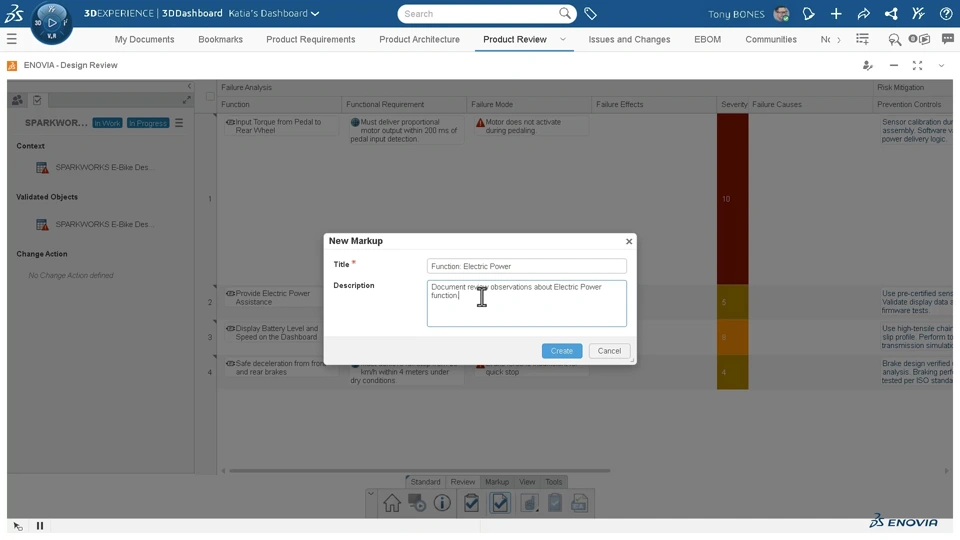Viewport: 960px width, 540px height.
Task: Close the New Markup dialog
Action: point(629,241)
